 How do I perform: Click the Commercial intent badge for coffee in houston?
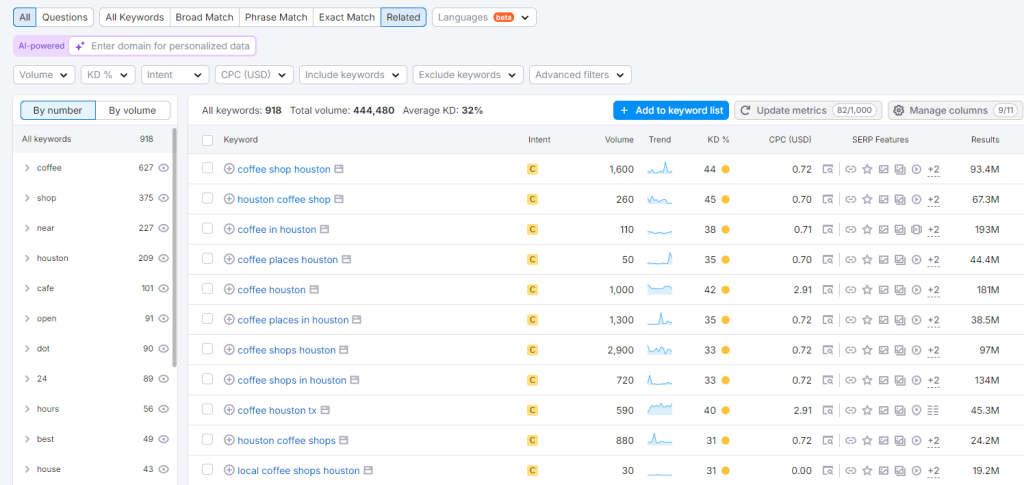(532, 230)
